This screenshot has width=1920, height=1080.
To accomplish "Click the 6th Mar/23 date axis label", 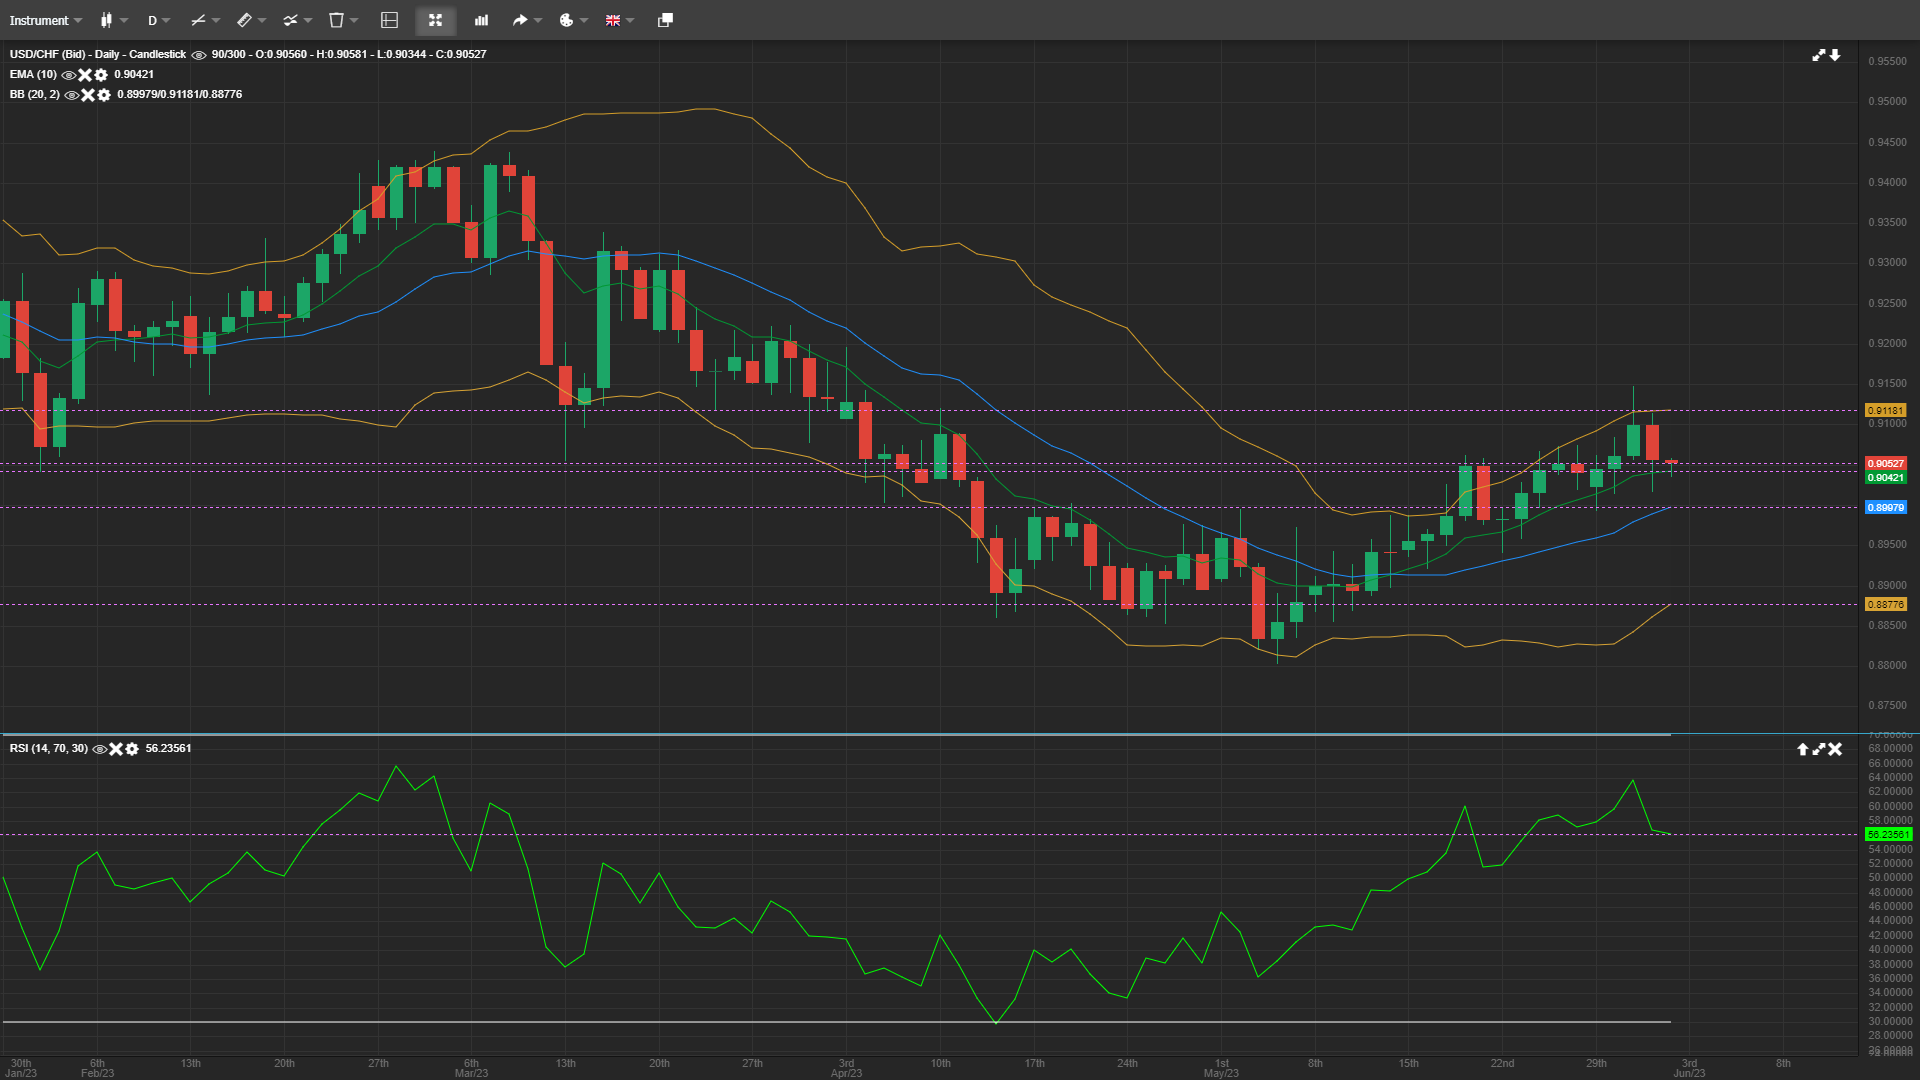I will (471, 1068).
